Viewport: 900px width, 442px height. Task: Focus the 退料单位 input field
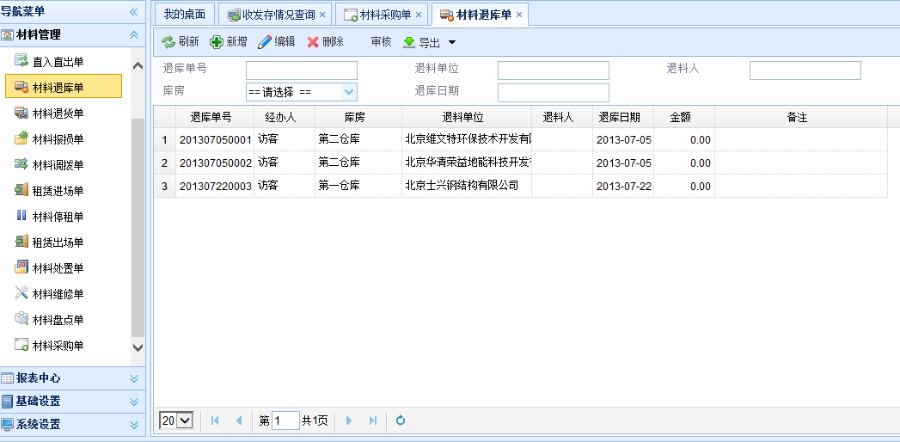[553, 71]
